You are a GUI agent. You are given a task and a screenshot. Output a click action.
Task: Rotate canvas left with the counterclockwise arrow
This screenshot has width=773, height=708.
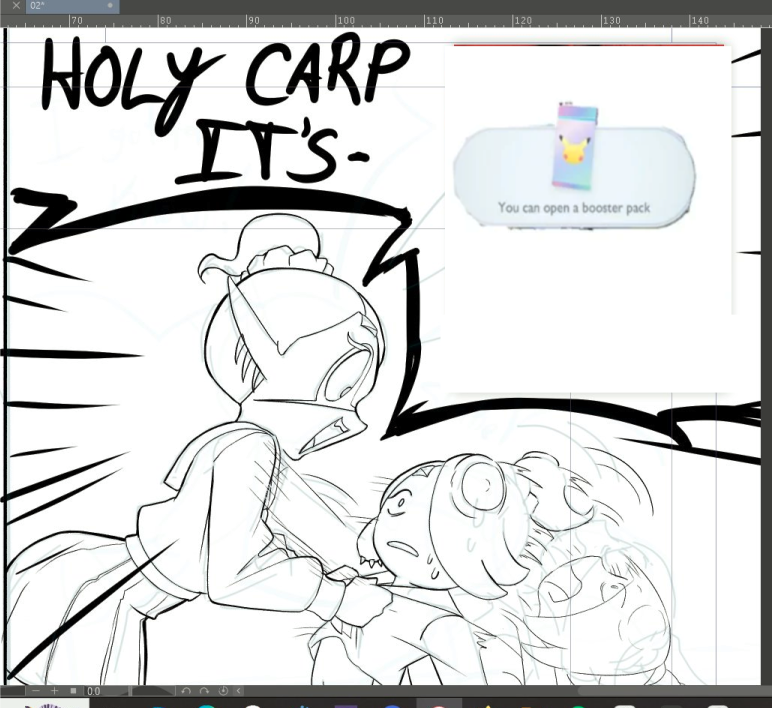point(185,691)
